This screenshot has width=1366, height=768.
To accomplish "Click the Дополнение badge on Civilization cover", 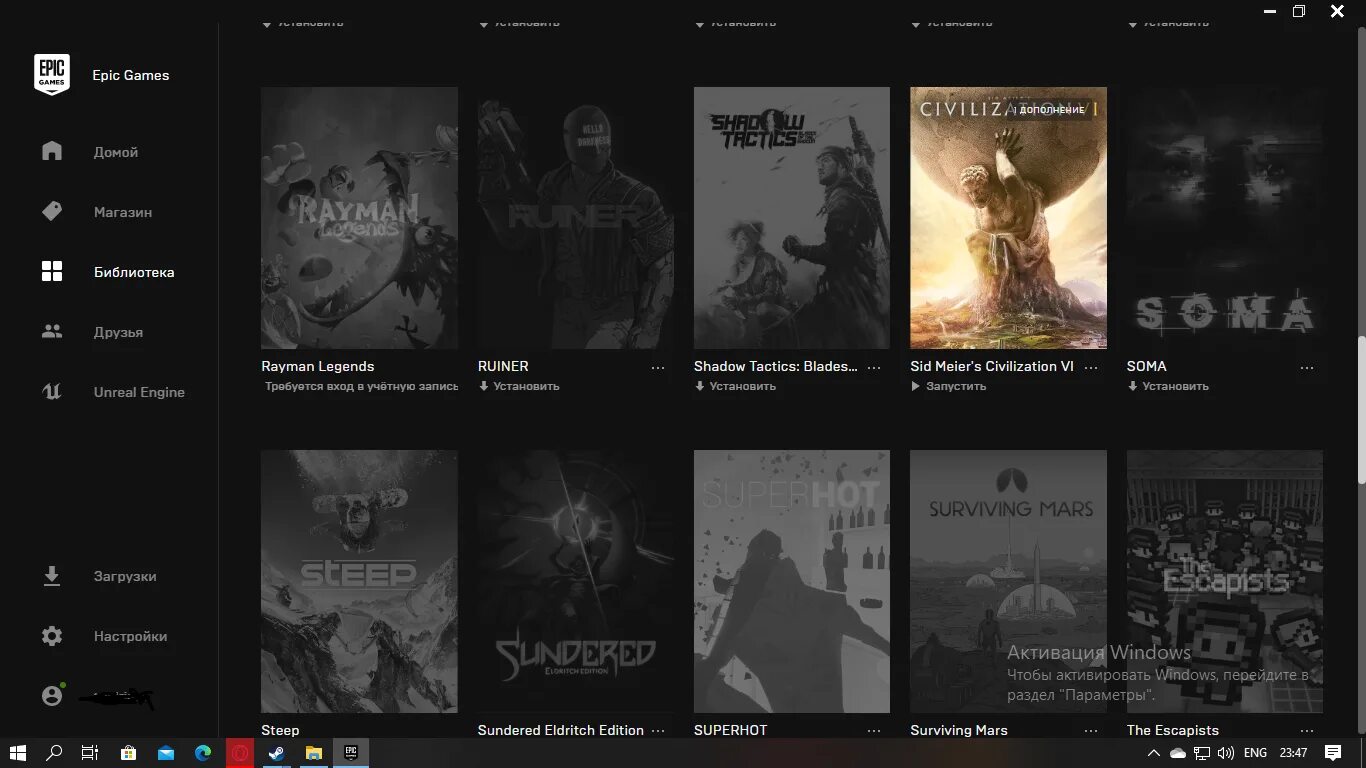I will tap(1050, 109).
